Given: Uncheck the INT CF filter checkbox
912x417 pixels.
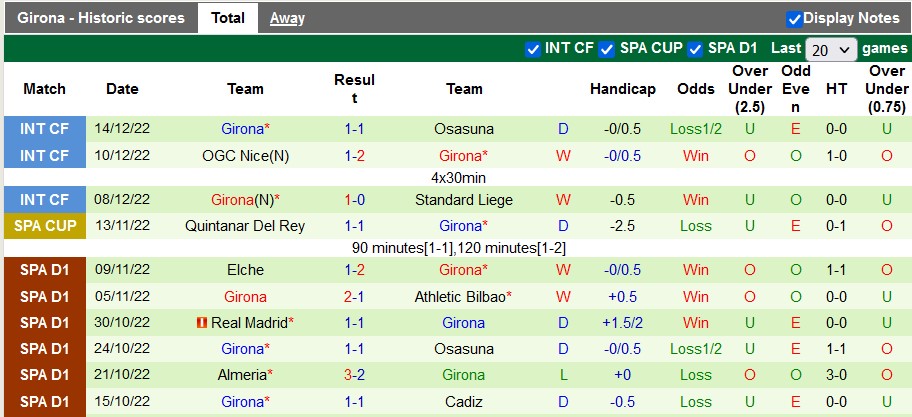Looking at the screenshot, I should (533, 48).
